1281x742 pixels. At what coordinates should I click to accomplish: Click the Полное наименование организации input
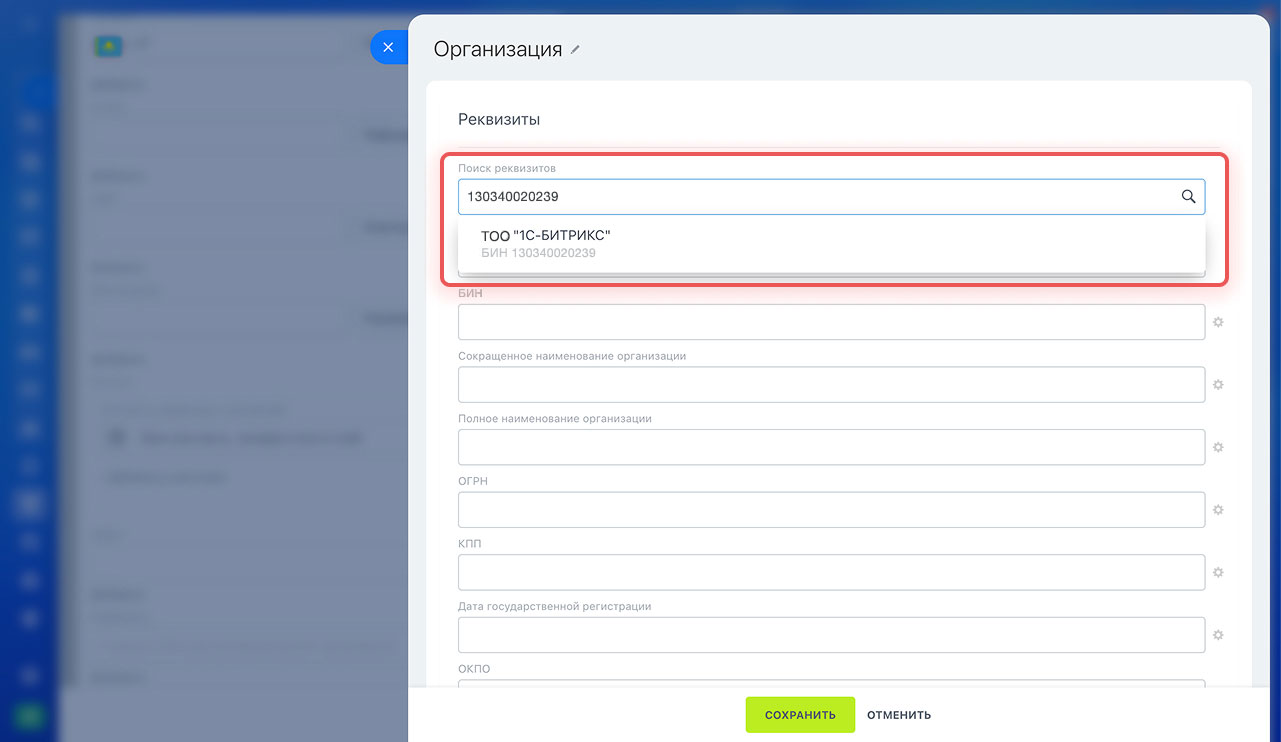[x=831, y=447]
